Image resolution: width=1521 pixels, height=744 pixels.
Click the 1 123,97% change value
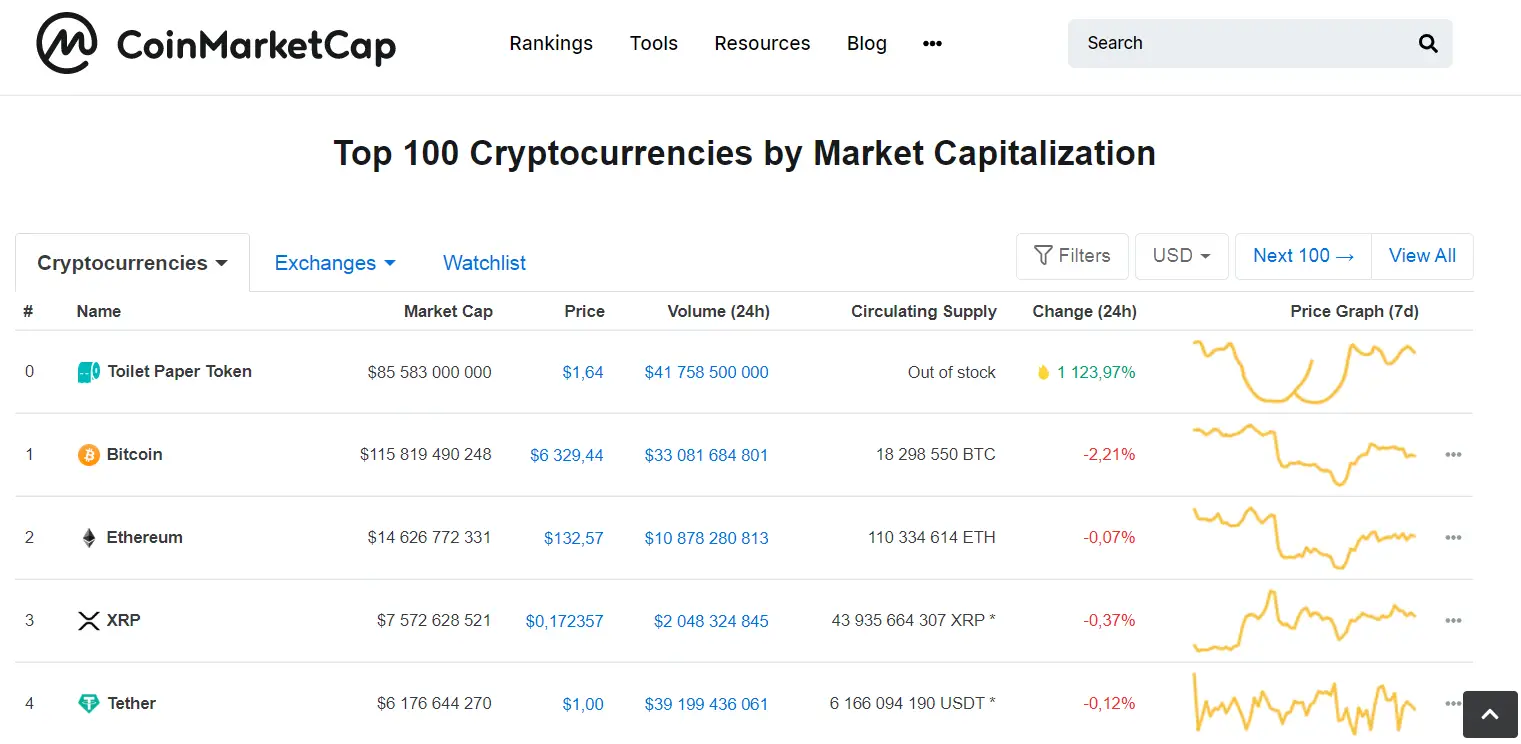point(1096,372)
